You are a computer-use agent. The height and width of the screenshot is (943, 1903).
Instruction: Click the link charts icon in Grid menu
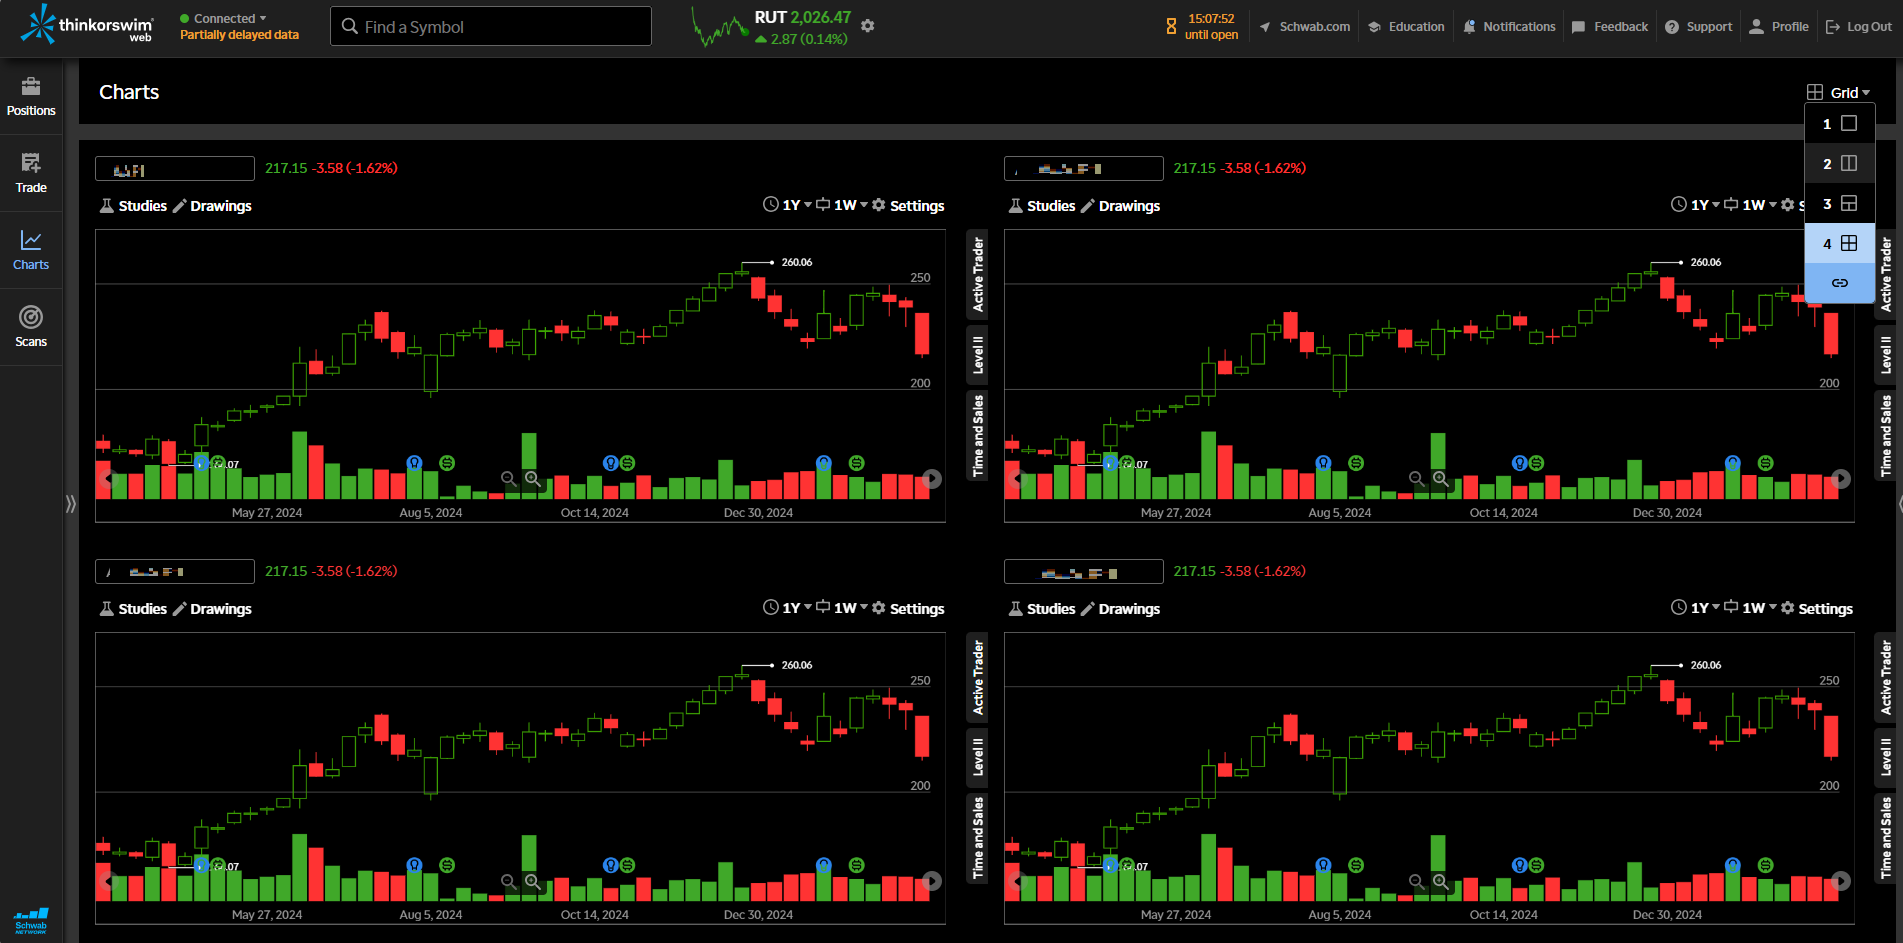coord(1839,283)
